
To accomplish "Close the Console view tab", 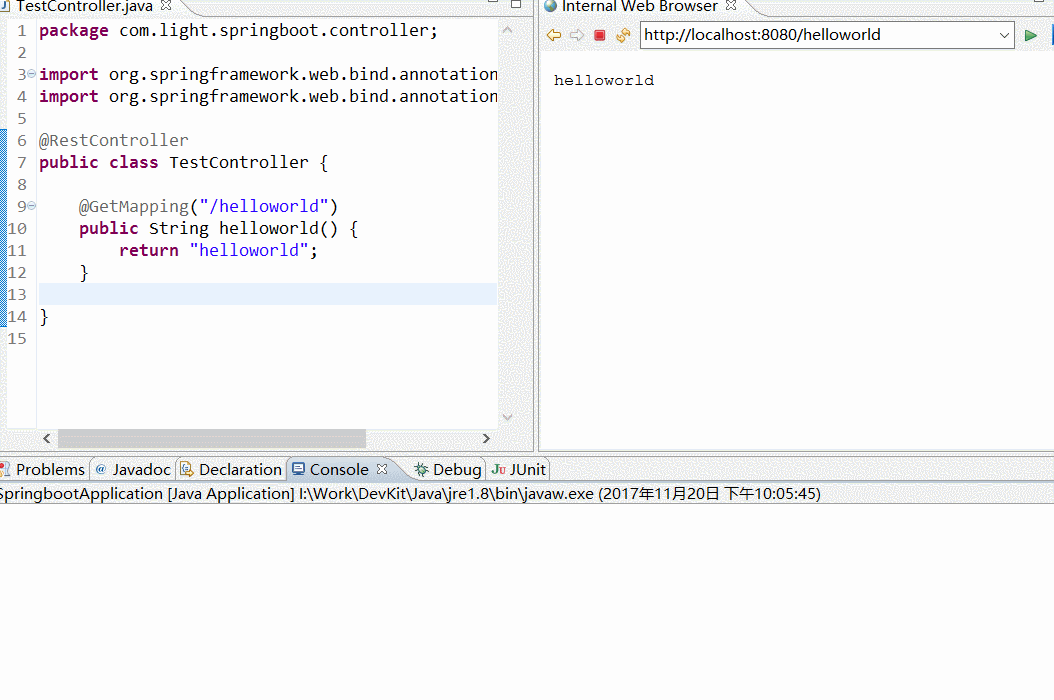I will (x=382, y=468).
